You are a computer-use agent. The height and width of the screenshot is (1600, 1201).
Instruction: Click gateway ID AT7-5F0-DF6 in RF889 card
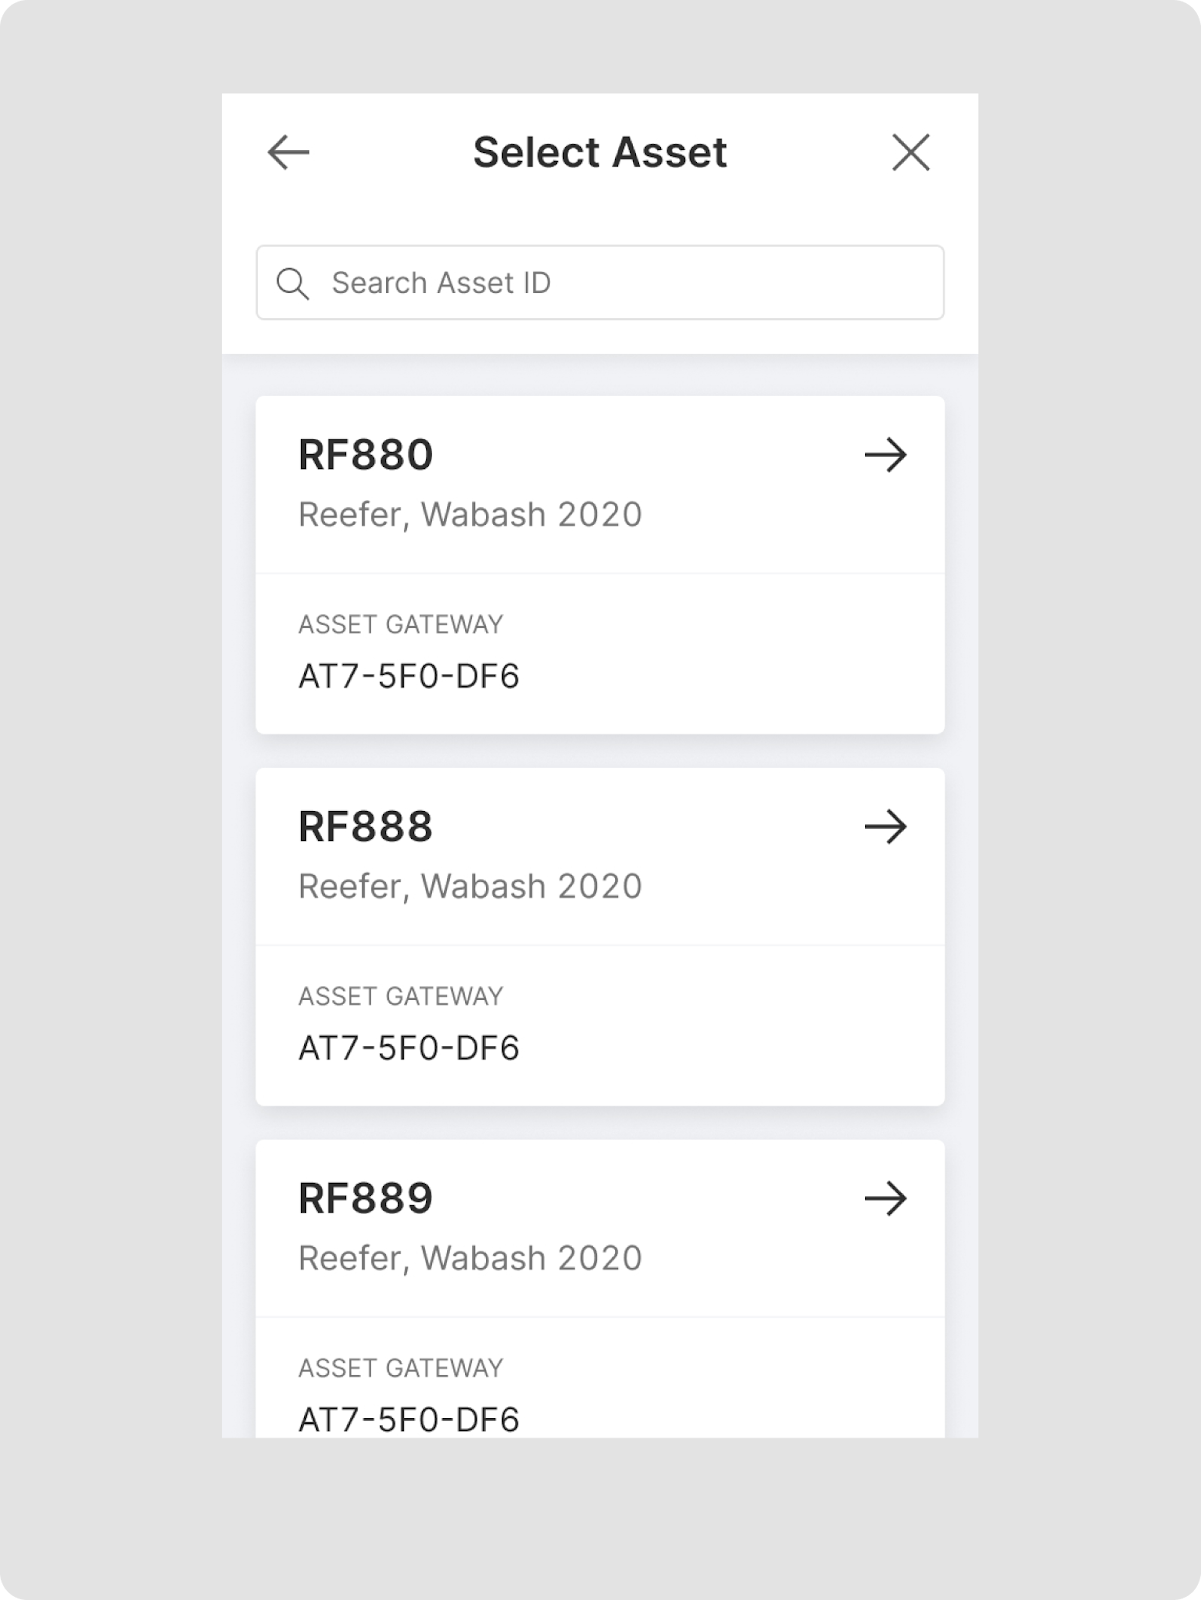tap(409, 1419)
